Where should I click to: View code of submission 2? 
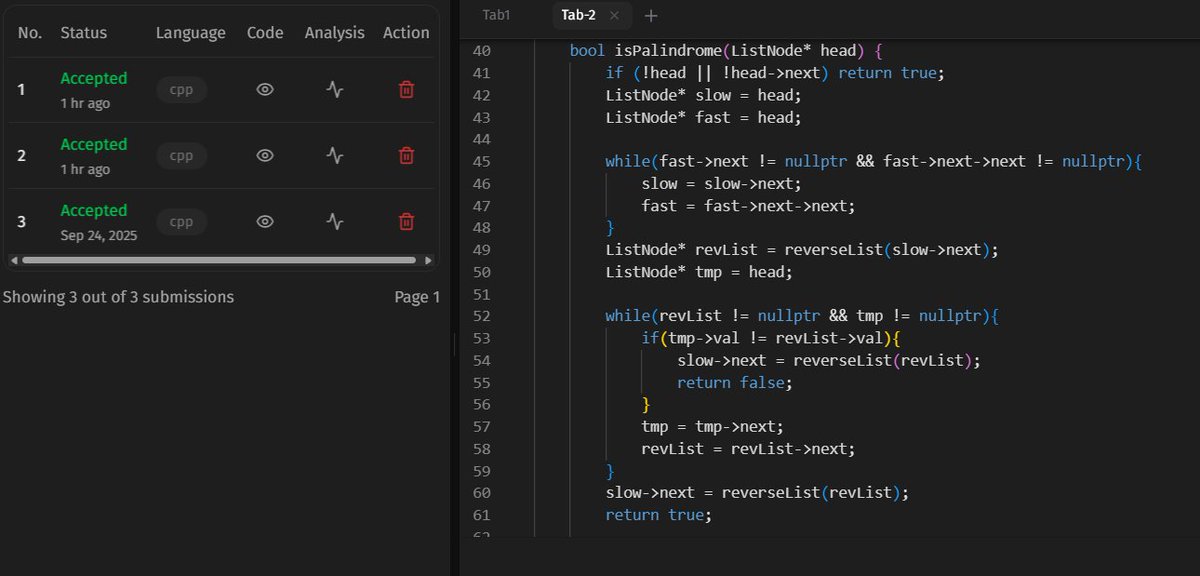pyautogui.click(x=265, y=155)
